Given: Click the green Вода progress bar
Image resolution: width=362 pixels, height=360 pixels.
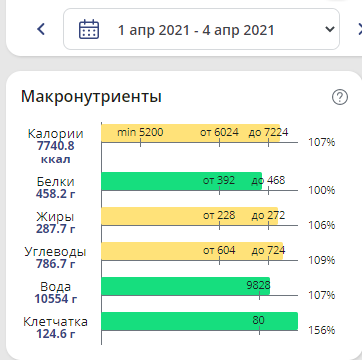Looking at the screenshot, I should point(186,286).
